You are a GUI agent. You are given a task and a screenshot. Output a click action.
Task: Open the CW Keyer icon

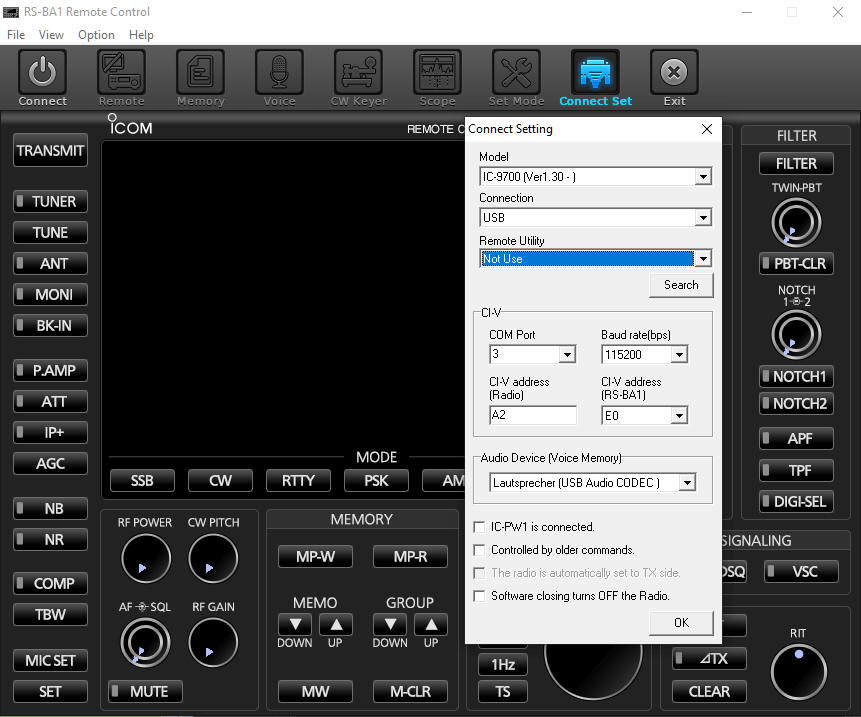[359, 72]
